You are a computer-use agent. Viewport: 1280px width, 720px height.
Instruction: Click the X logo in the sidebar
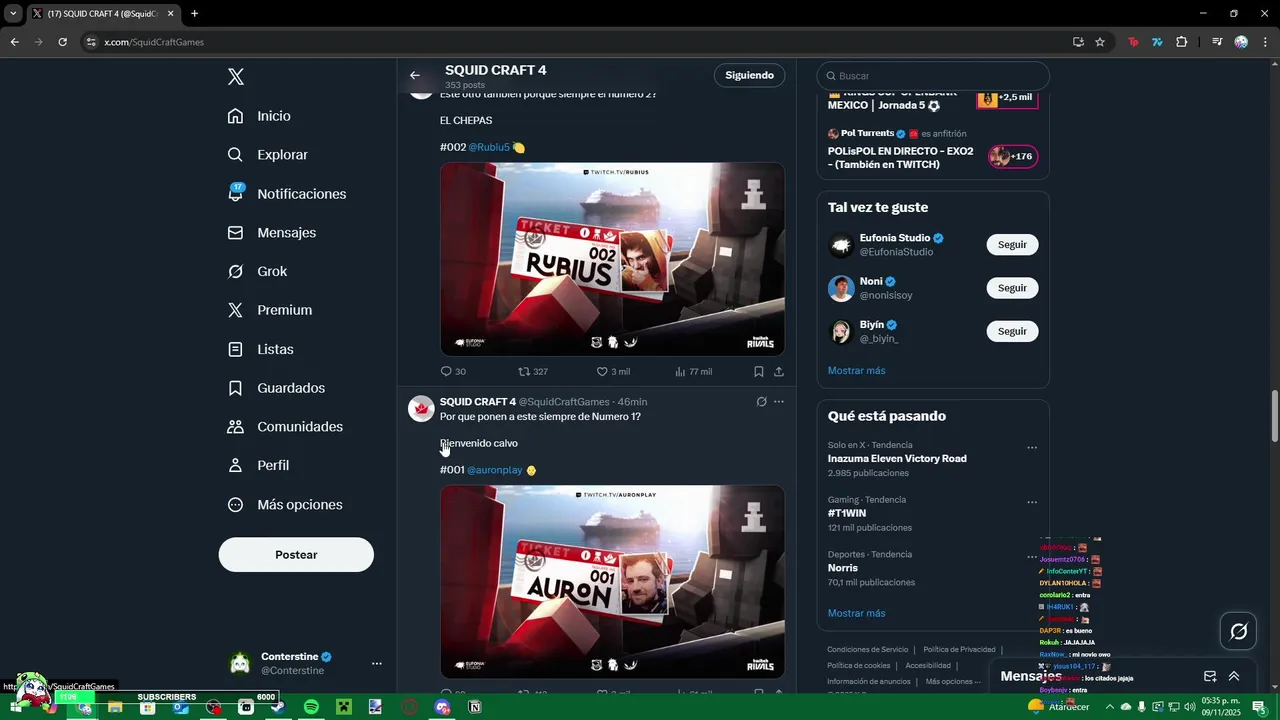tap(236, 77)
